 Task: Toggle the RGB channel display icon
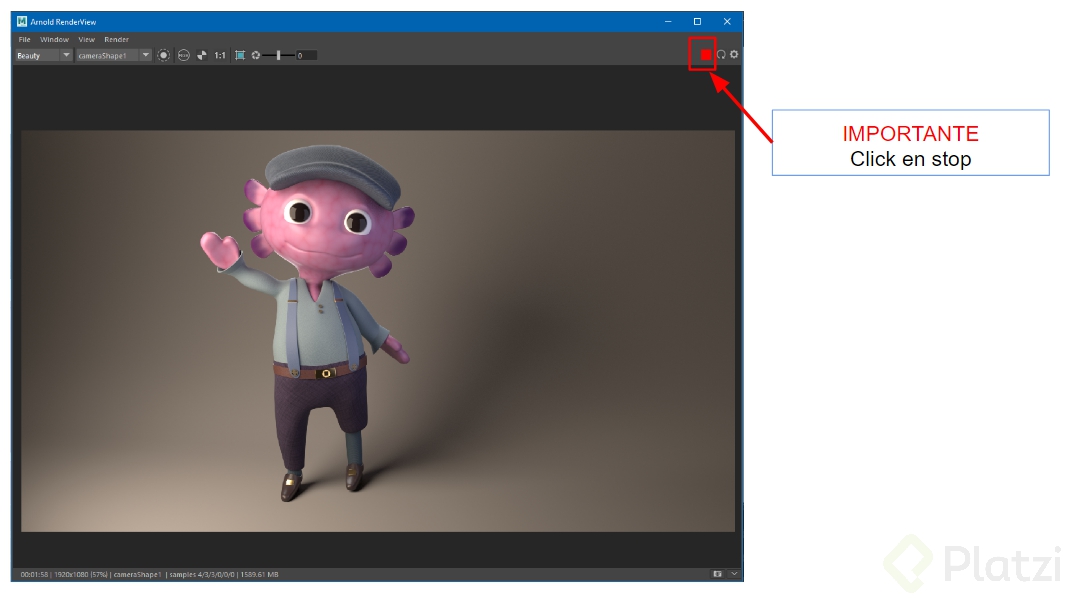183,55
